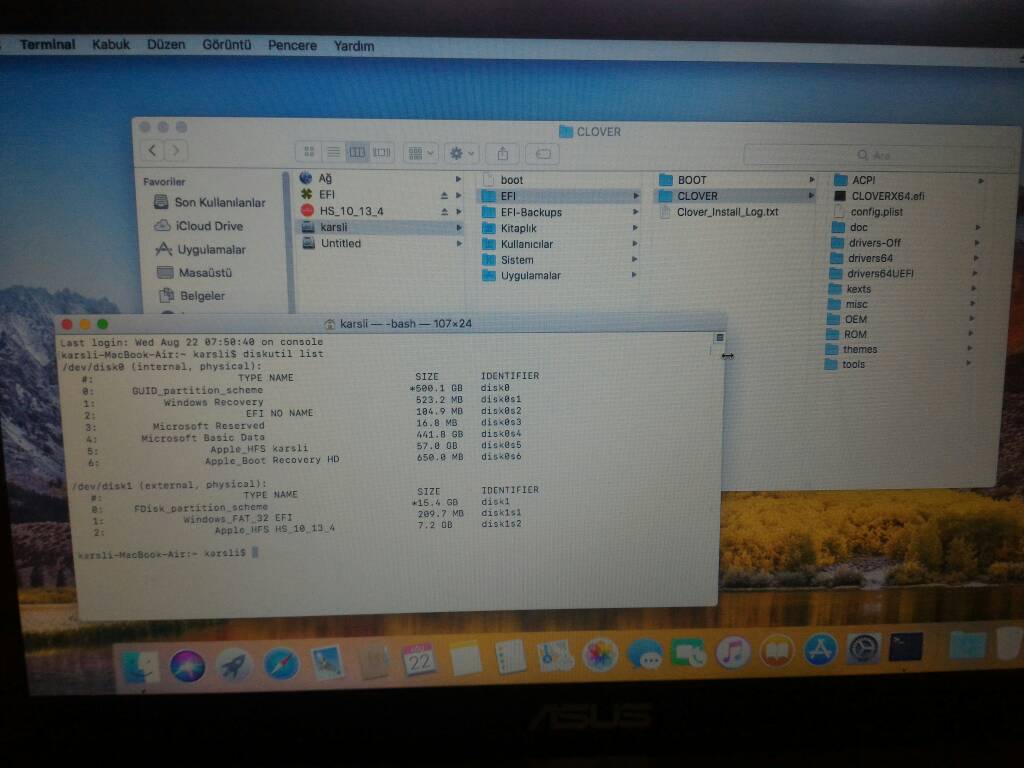1024x768 pixels.
Task: Open iCloud Drive in sidebar
Action: click(x=208, y=226)
